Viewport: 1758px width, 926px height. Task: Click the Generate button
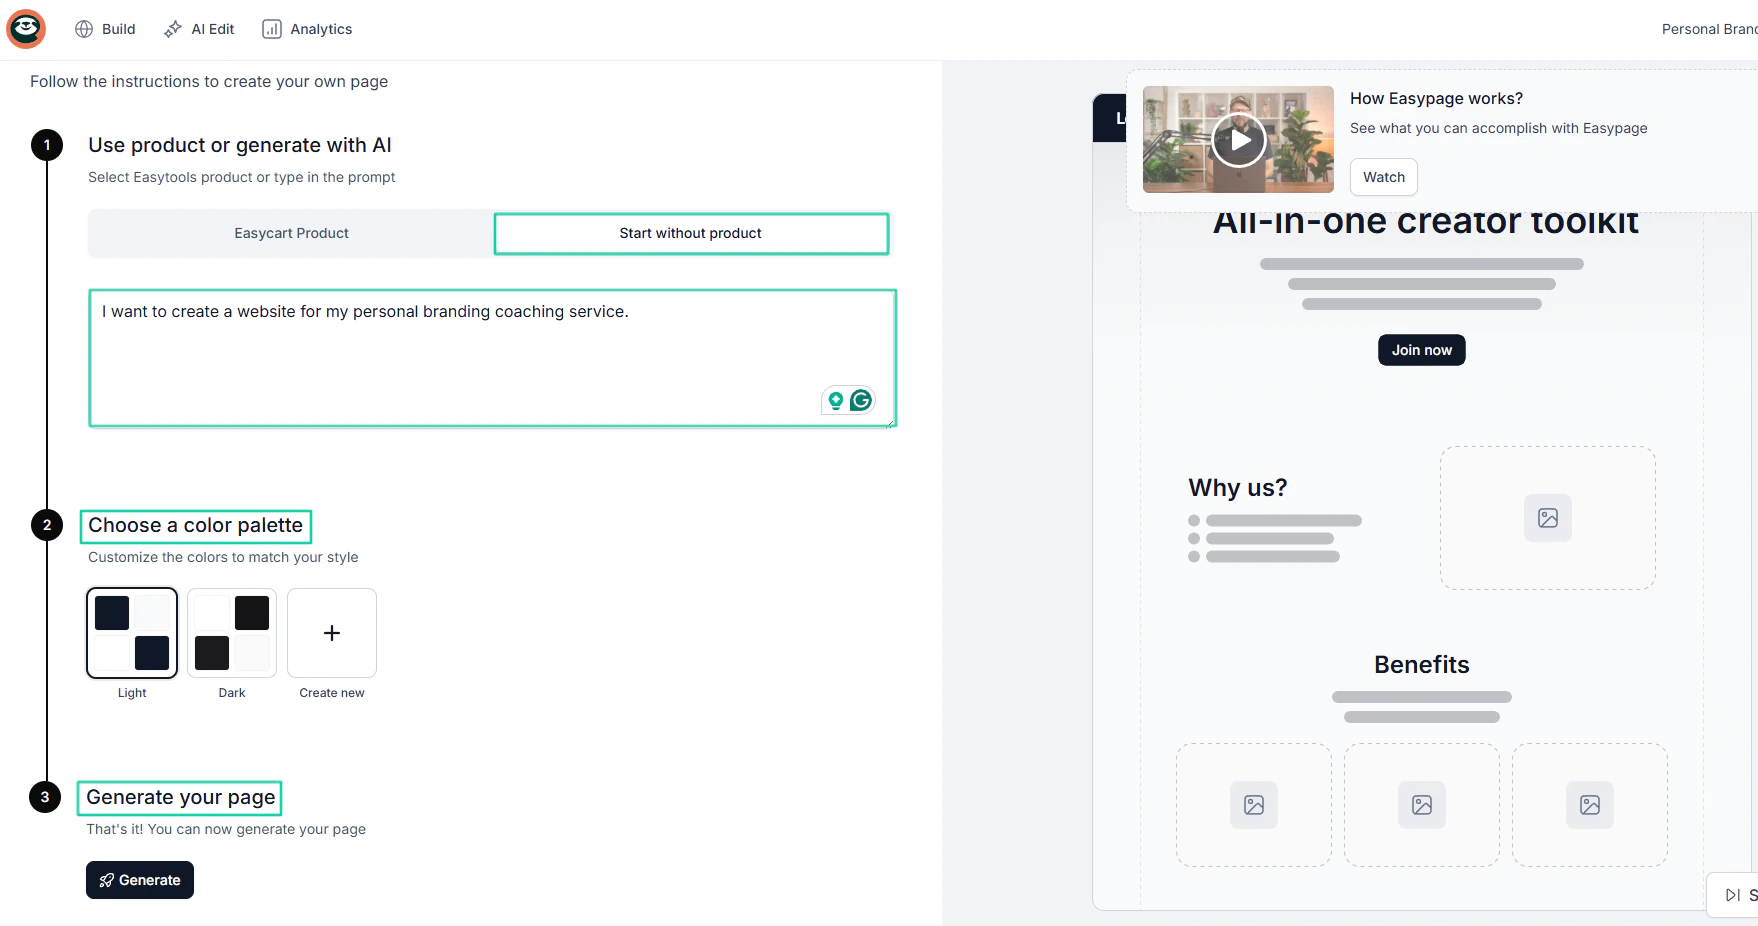pos(140,880)
